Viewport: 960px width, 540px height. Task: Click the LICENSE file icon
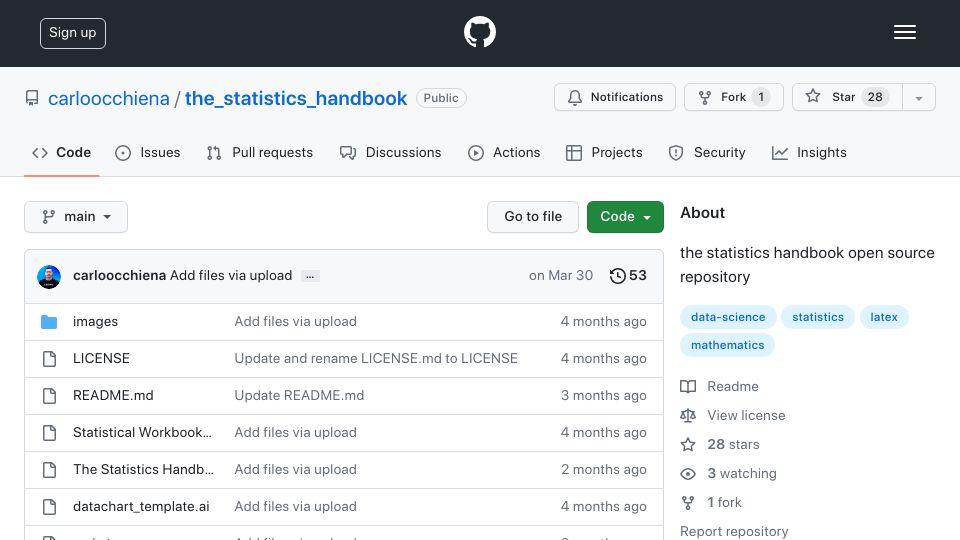[50, 359]
